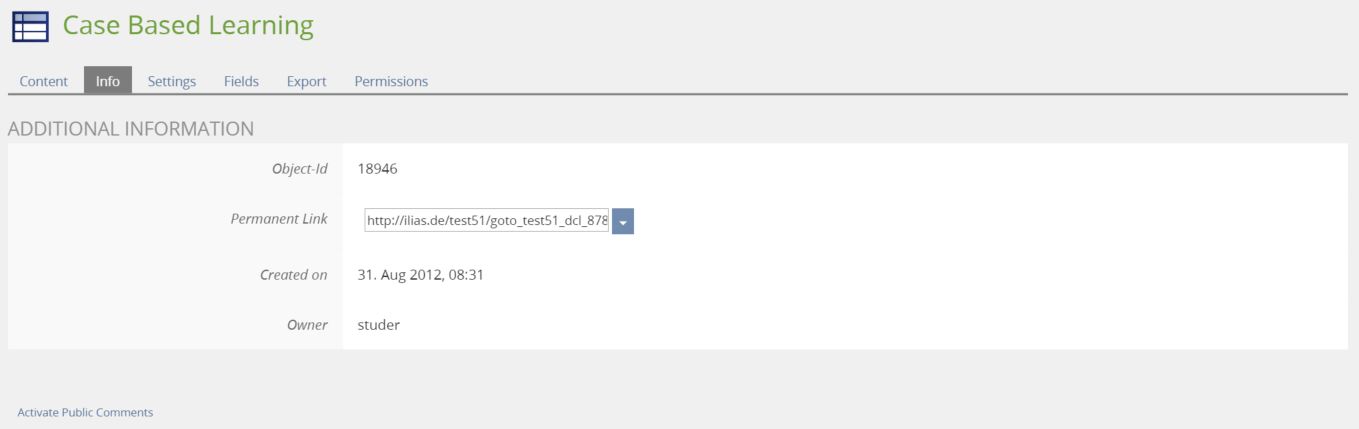Click the Activate Public Comments link
Screen dimensions: 1359x429
tap(86, 412)
